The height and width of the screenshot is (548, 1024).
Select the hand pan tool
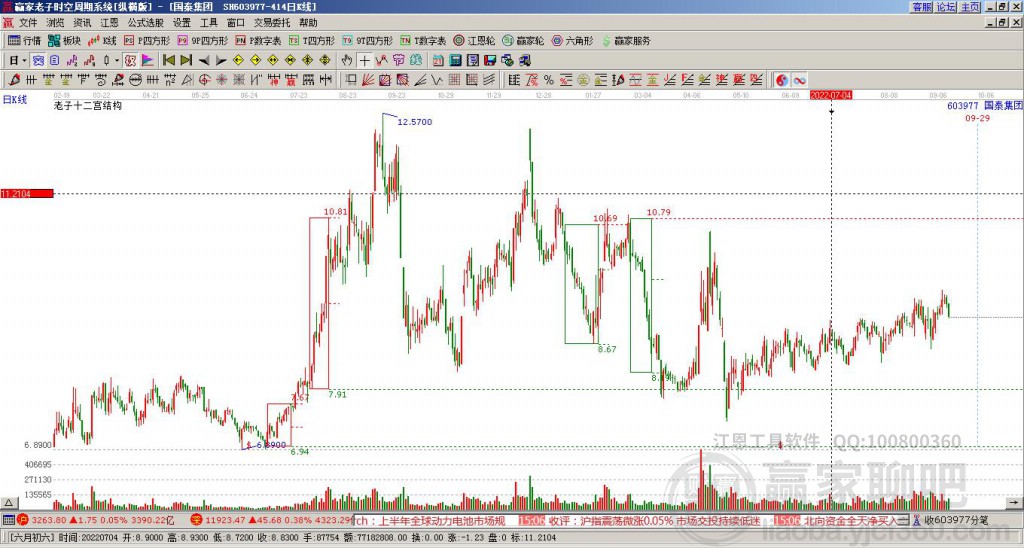click(x=347, y=60)
